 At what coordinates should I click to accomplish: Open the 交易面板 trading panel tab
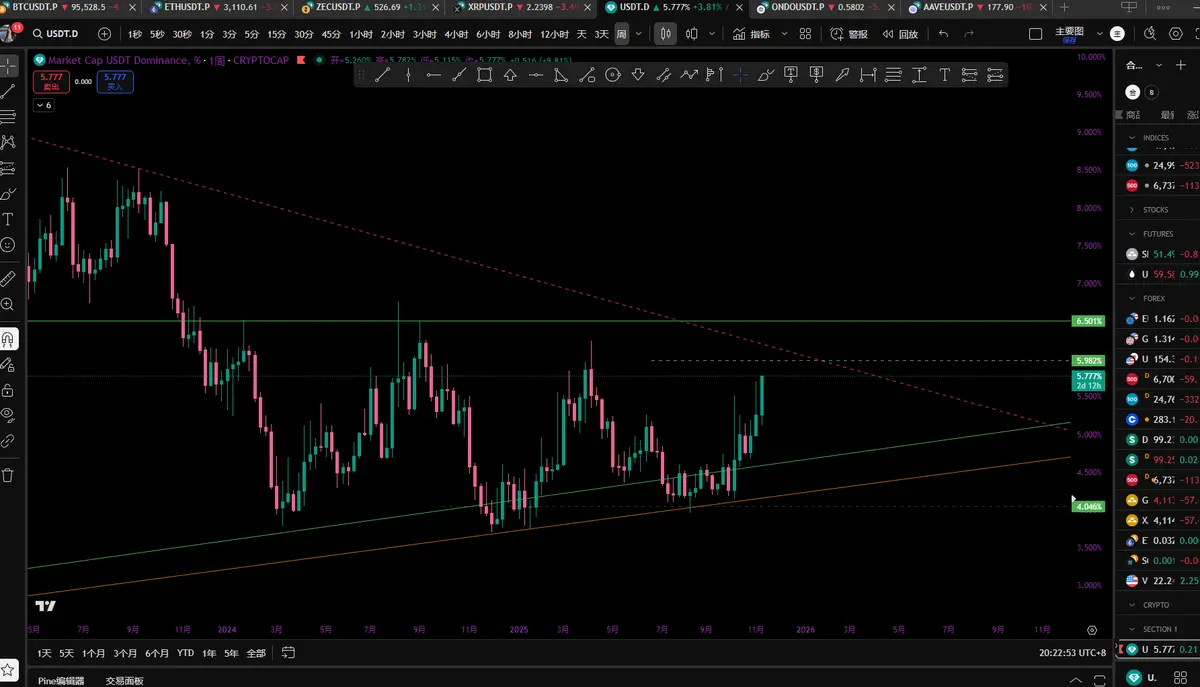coord(125,680)
